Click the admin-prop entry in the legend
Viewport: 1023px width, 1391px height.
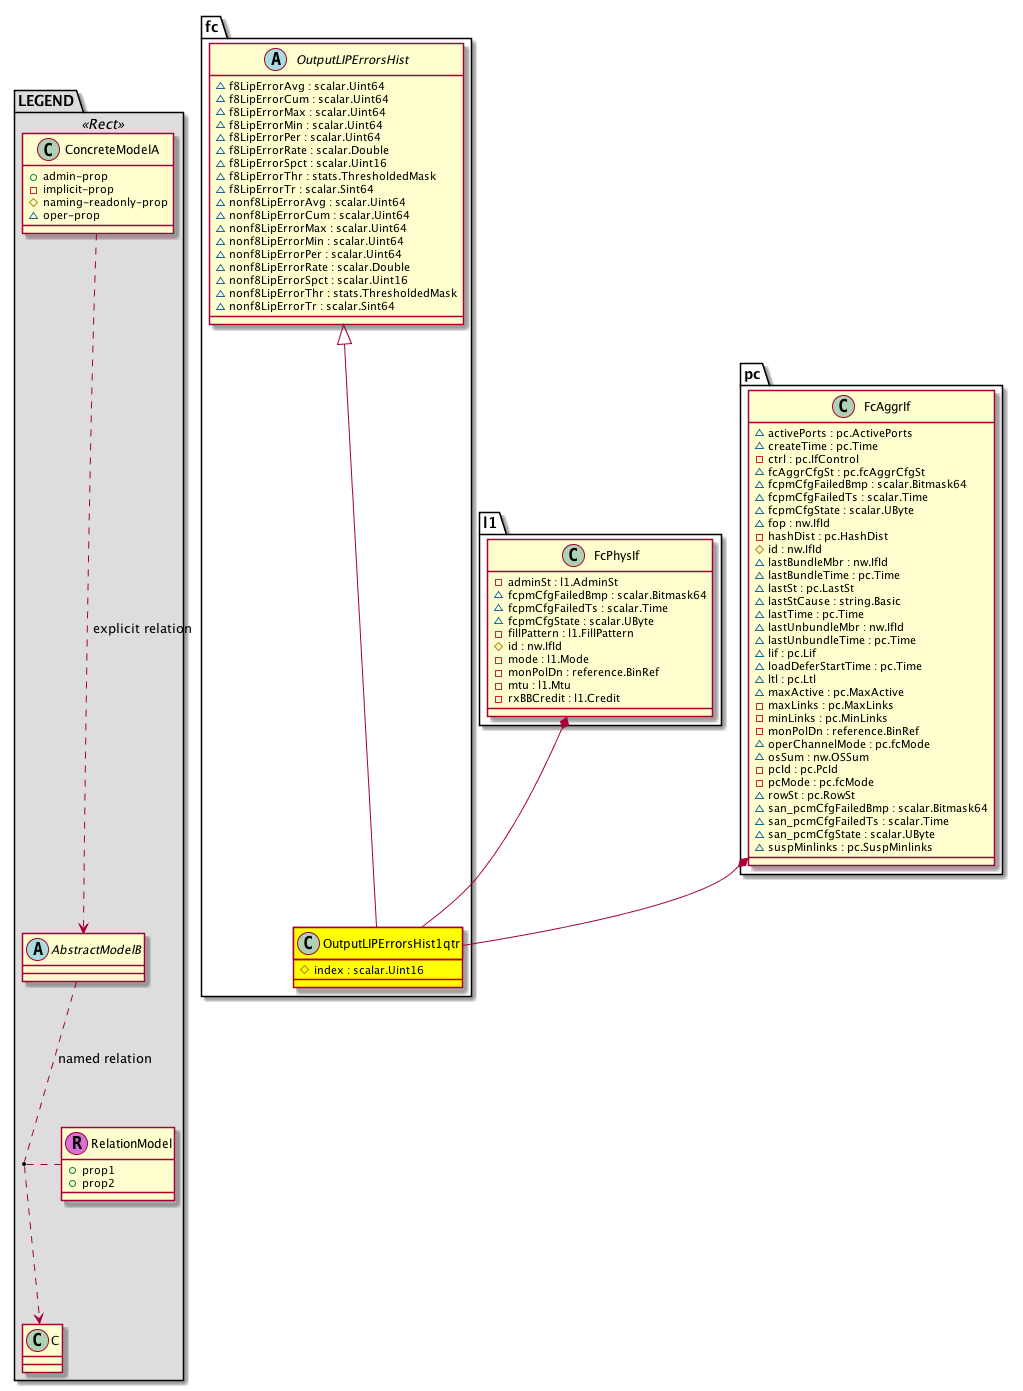coord(75,176)
